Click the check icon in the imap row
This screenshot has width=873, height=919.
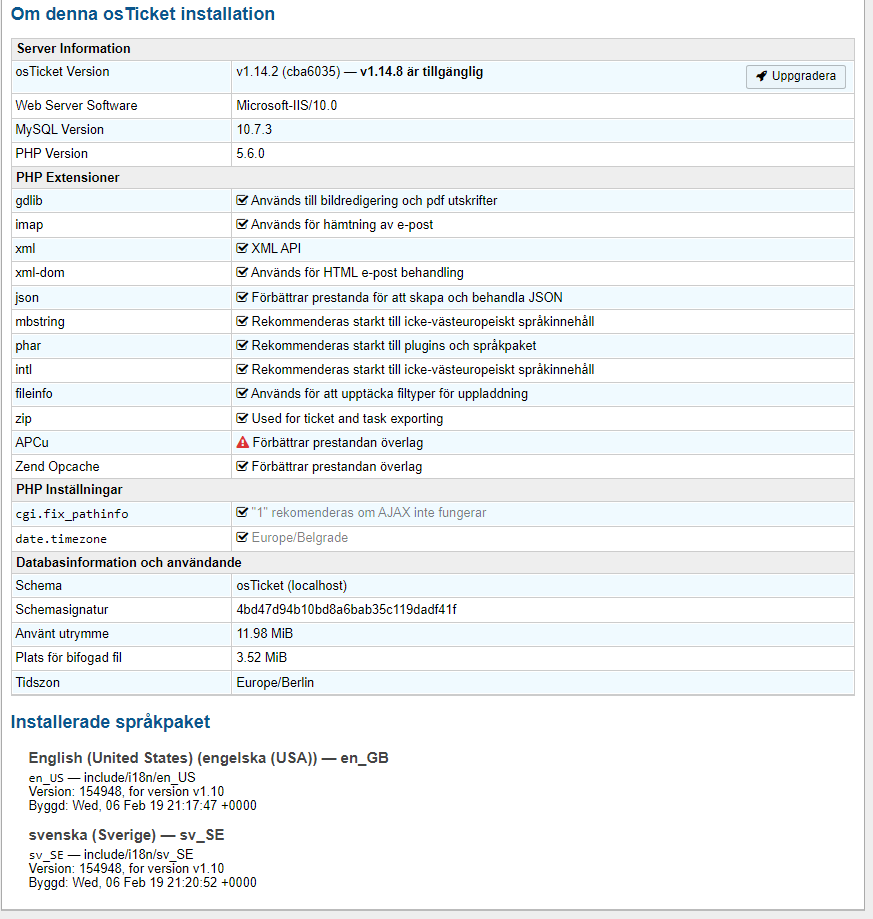pos(242,224)
